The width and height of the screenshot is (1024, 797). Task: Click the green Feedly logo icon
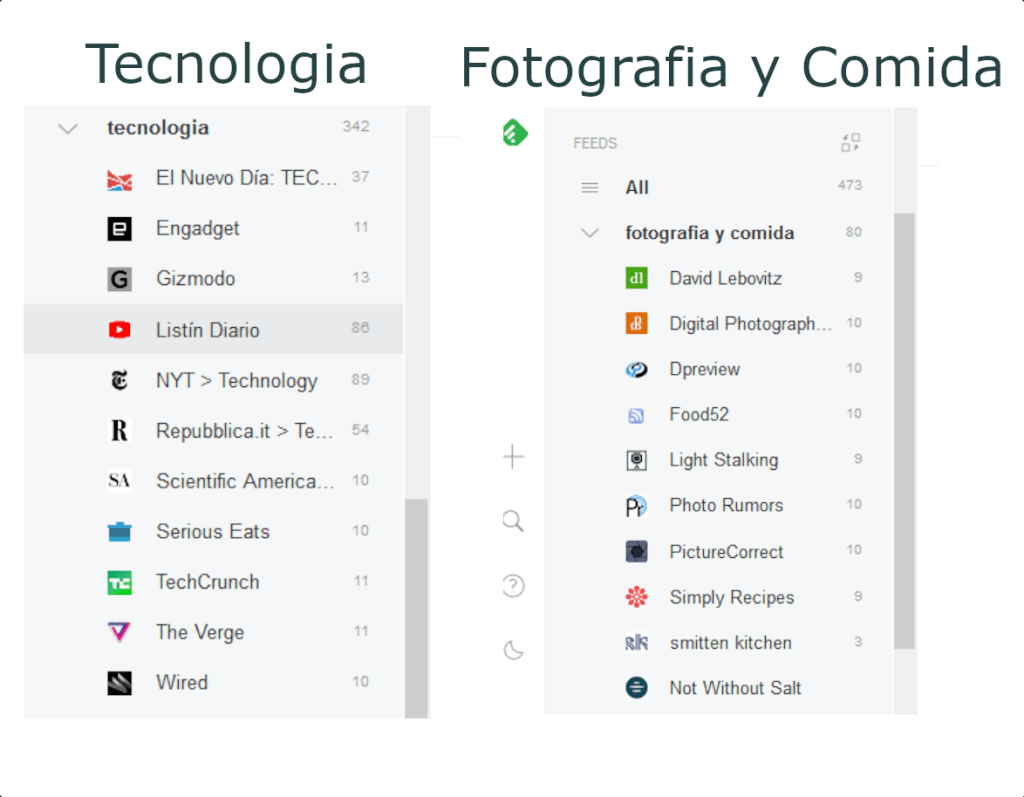[x=514, y=133]
